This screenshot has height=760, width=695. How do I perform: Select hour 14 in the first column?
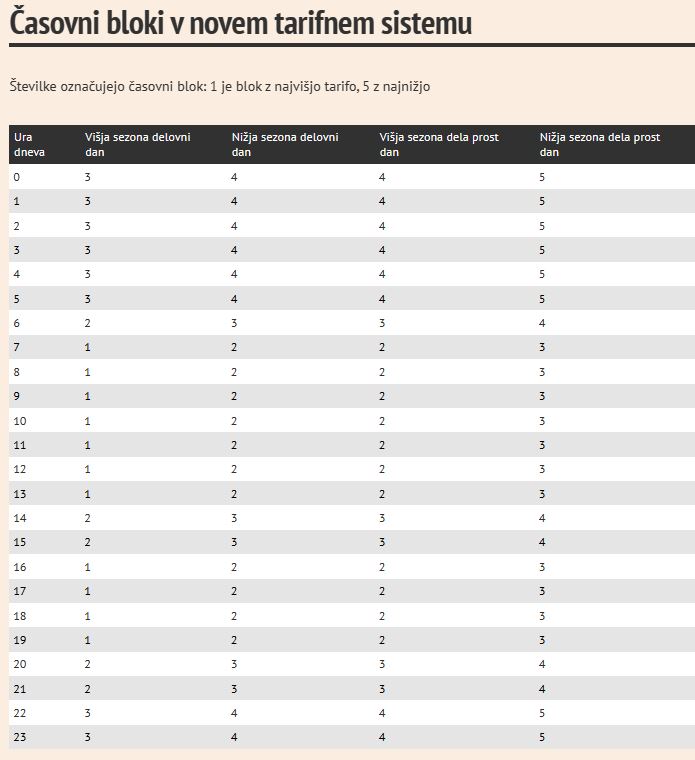[x=20, y=518]
